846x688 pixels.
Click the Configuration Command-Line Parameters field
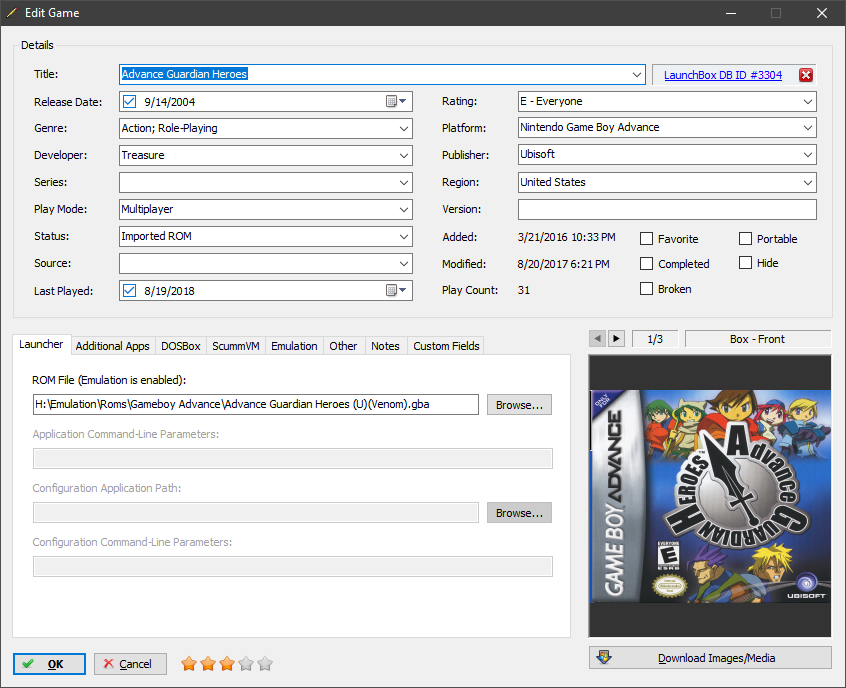pos(292,567)
